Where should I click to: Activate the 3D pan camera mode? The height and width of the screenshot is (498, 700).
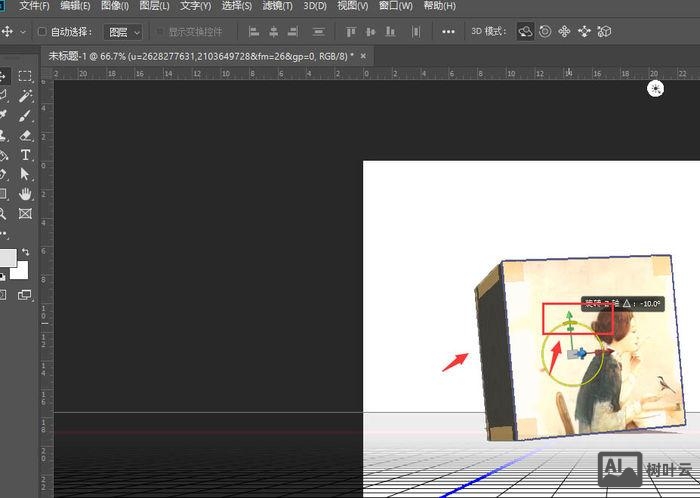pos(565,32)
